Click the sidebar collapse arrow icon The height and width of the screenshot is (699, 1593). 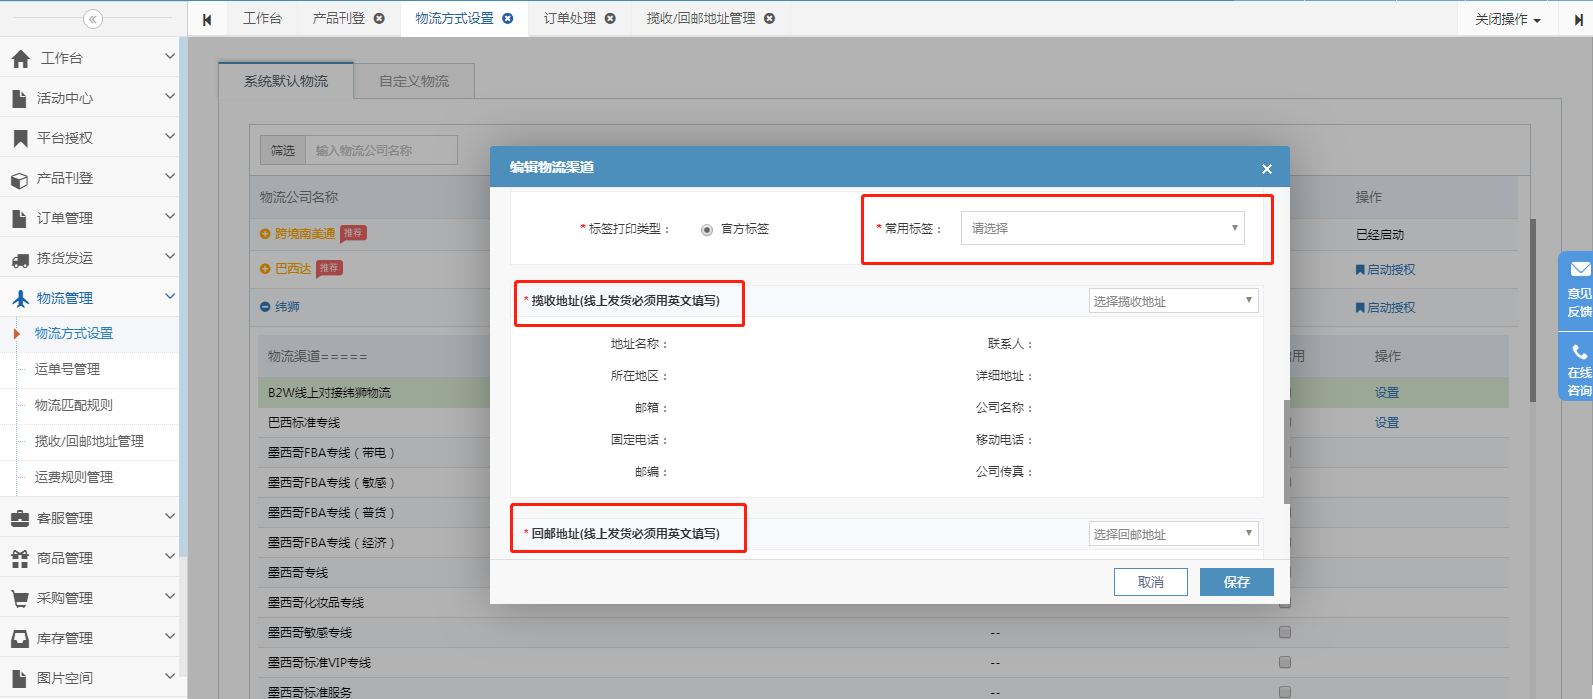(93, 19)
